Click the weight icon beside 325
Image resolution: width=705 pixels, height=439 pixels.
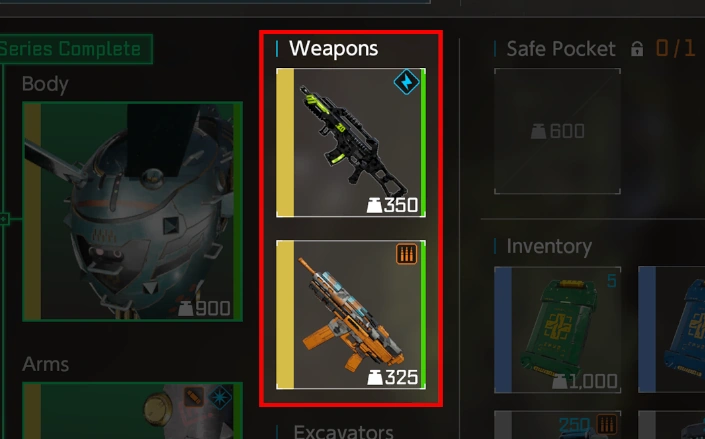click(375, 377)
